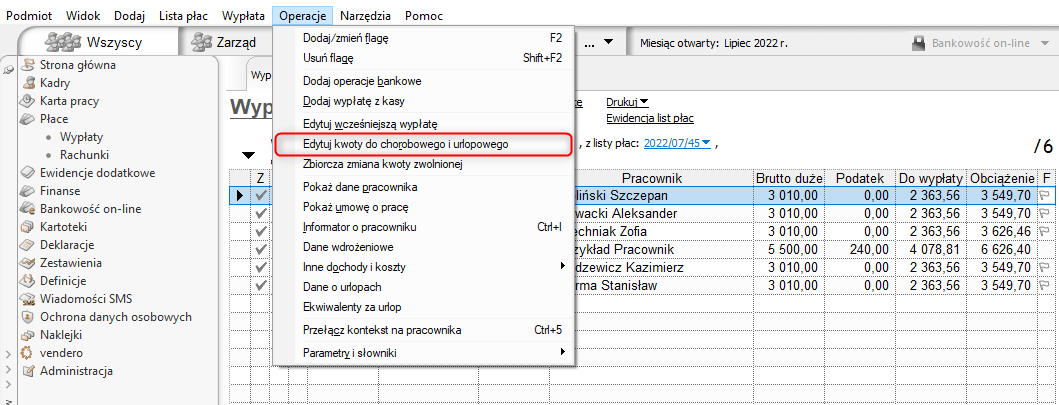
Task: Open the Narzędzia menu
Action: [x=365, y=16]
